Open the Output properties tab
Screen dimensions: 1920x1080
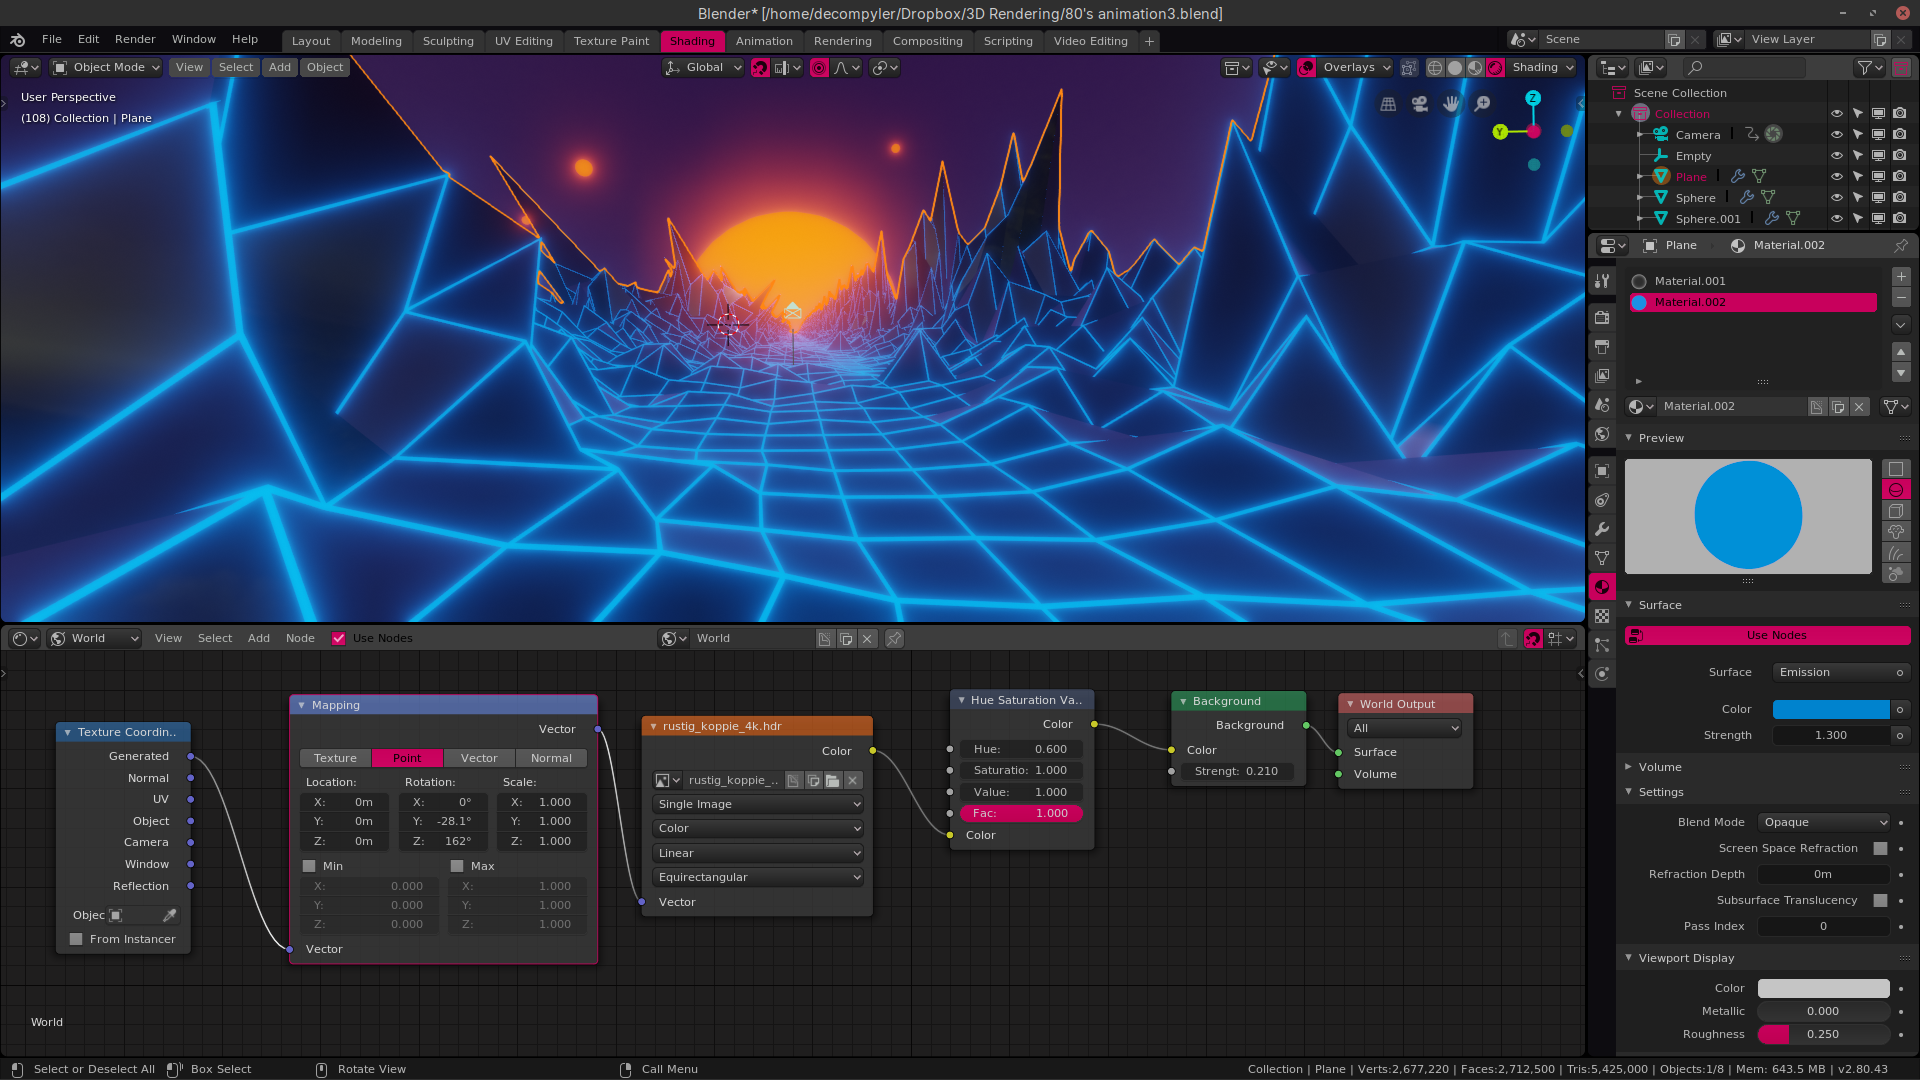[x=1602, y=346]
